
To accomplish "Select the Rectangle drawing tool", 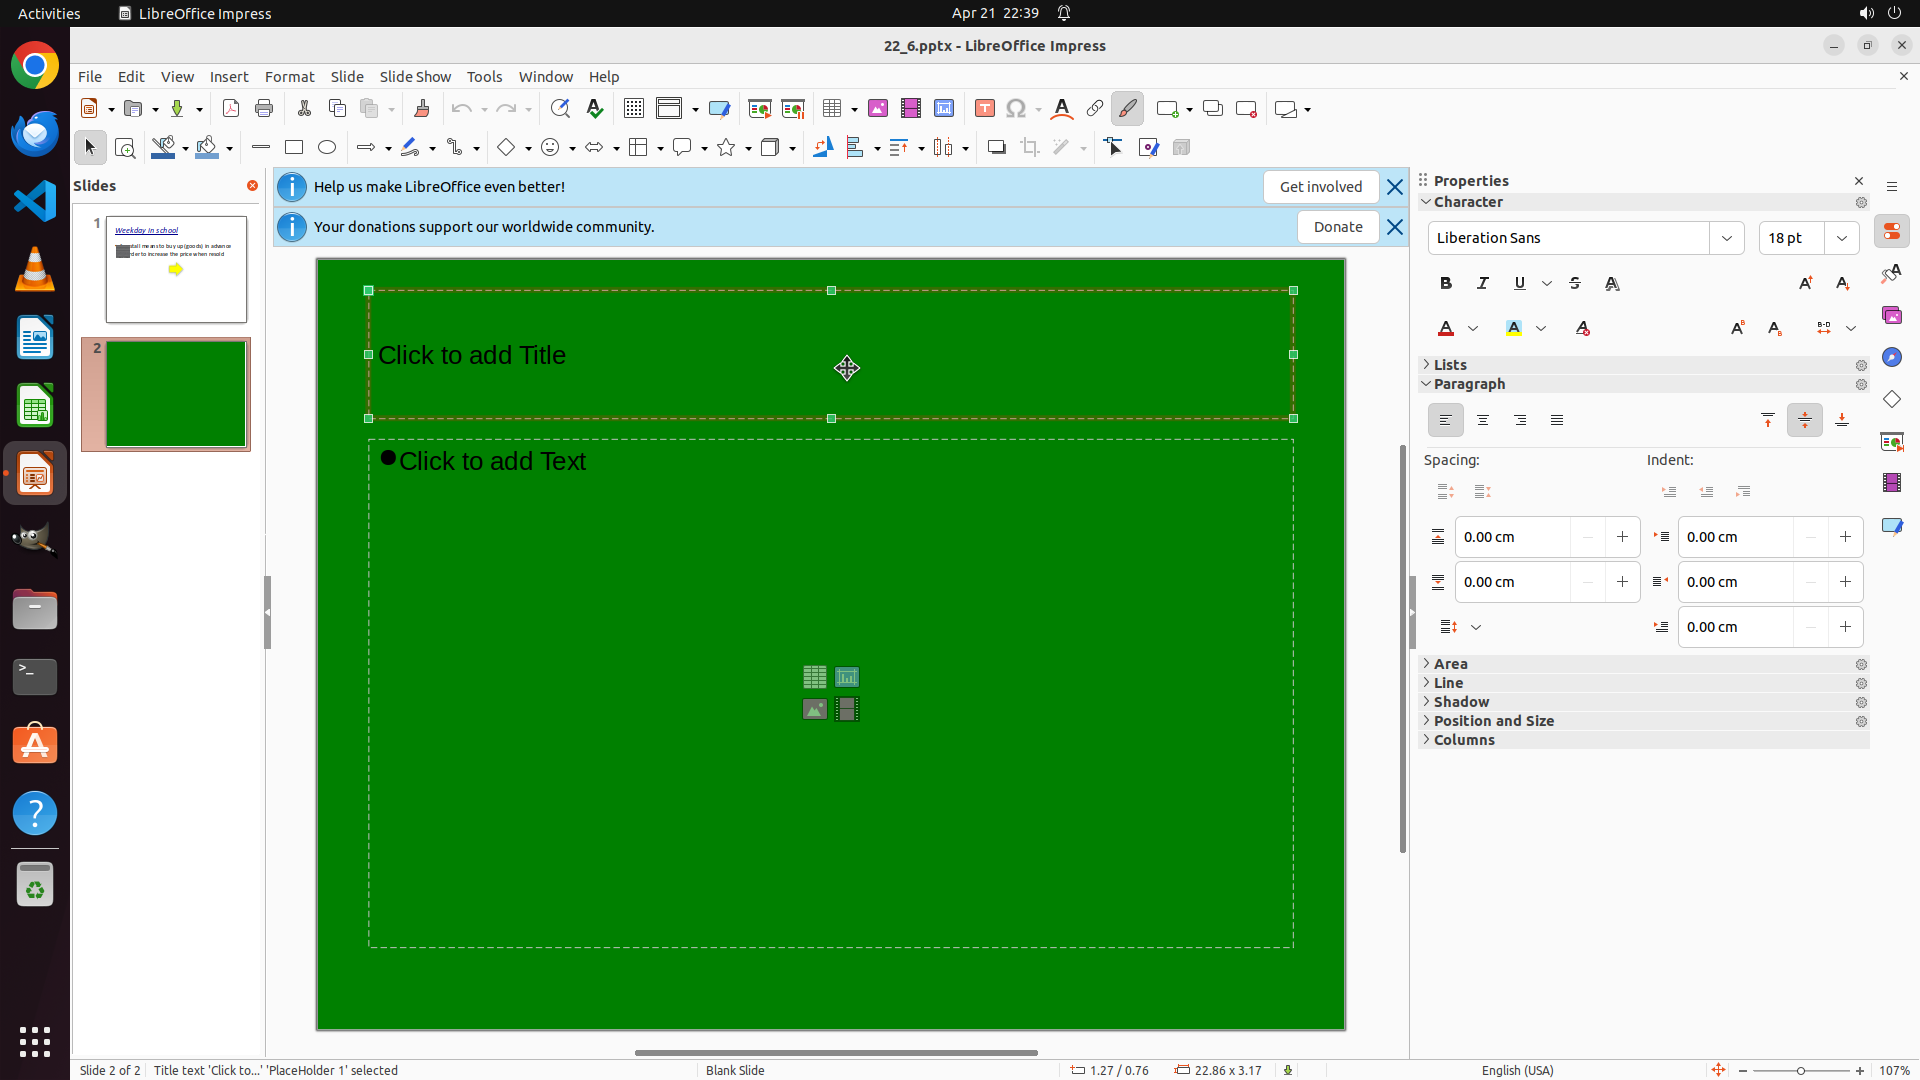I will point(294,148).
